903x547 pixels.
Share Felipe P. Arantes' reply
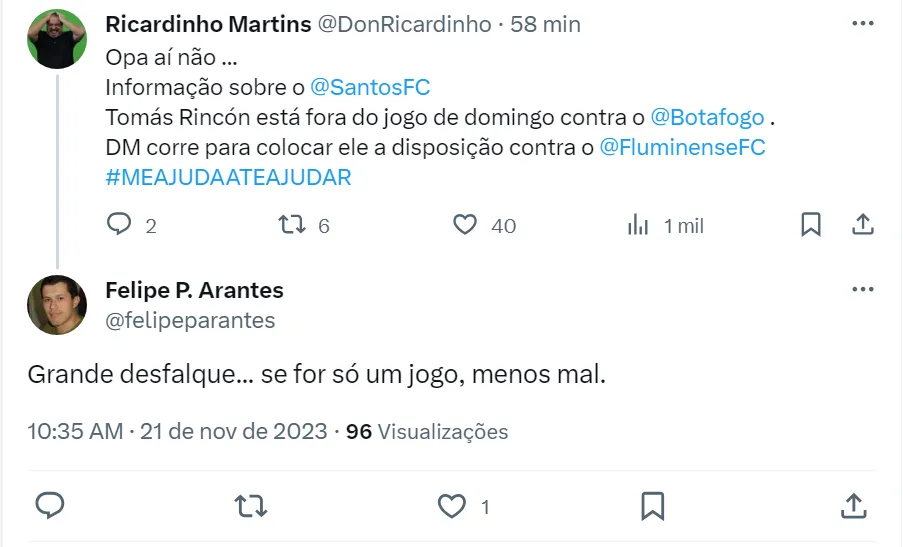click(853, 505)
